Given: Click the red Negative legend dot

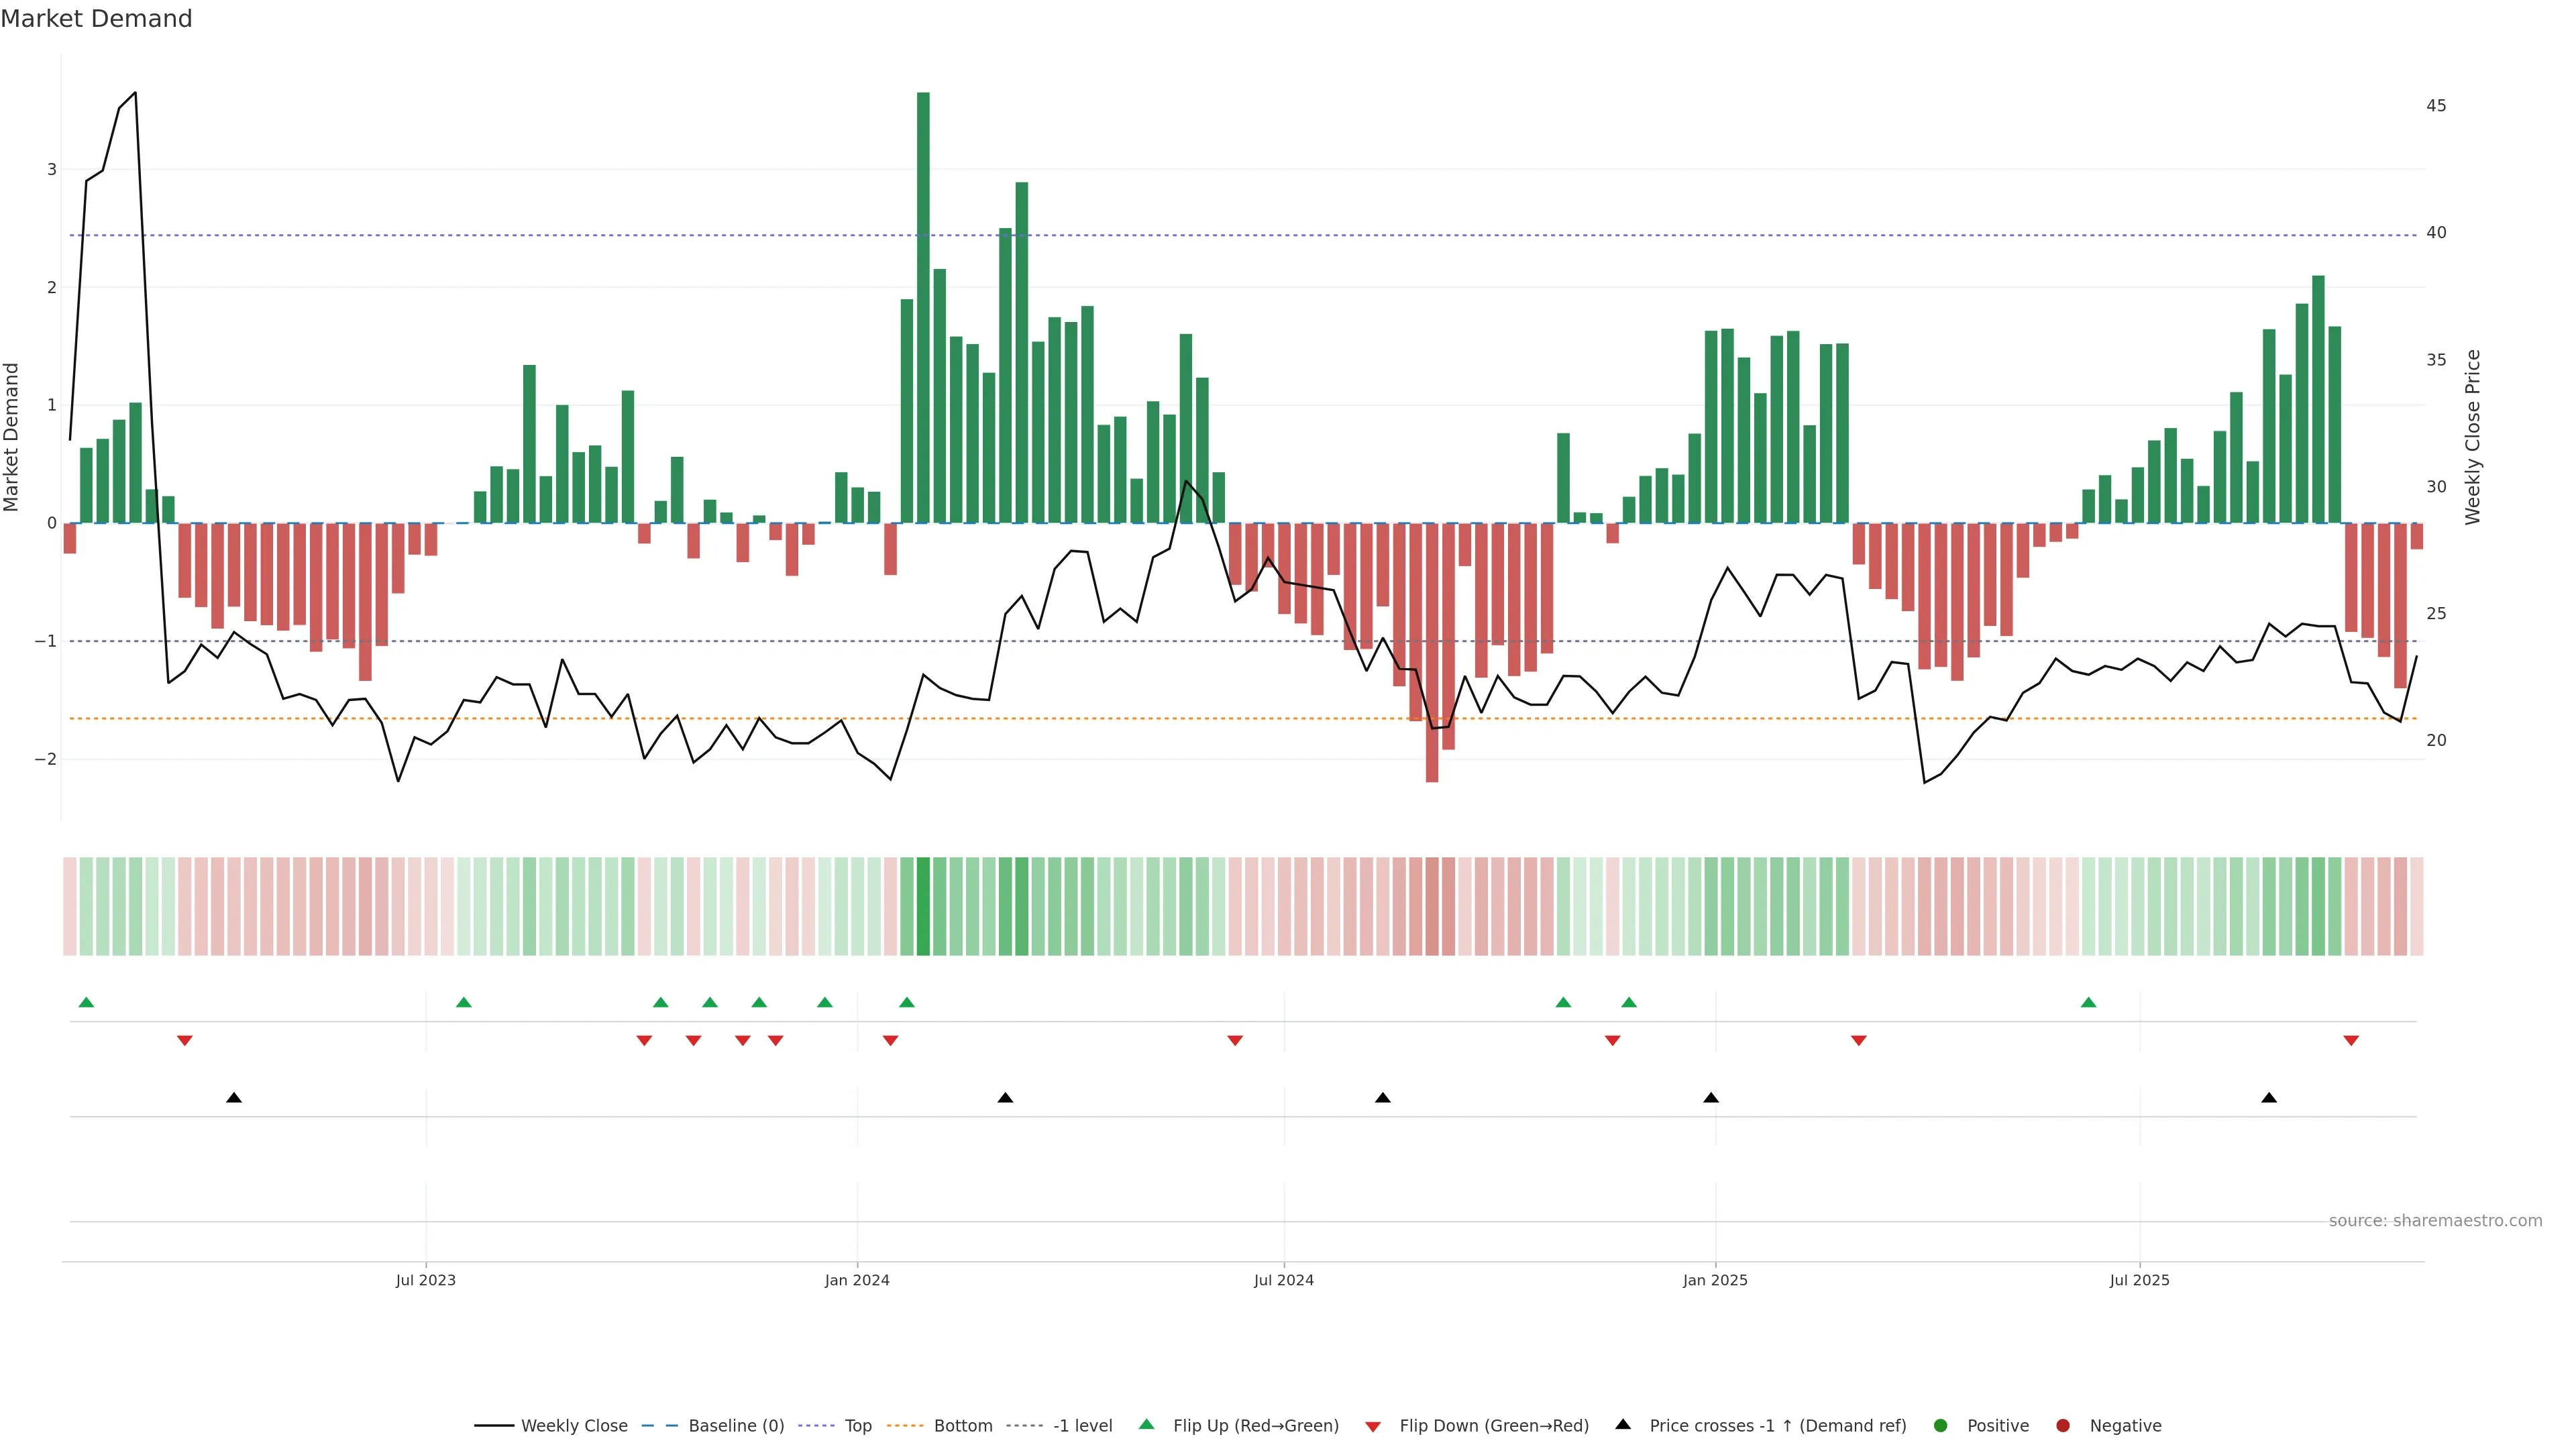Looking at the screenshot, I should (2063, 1426).
